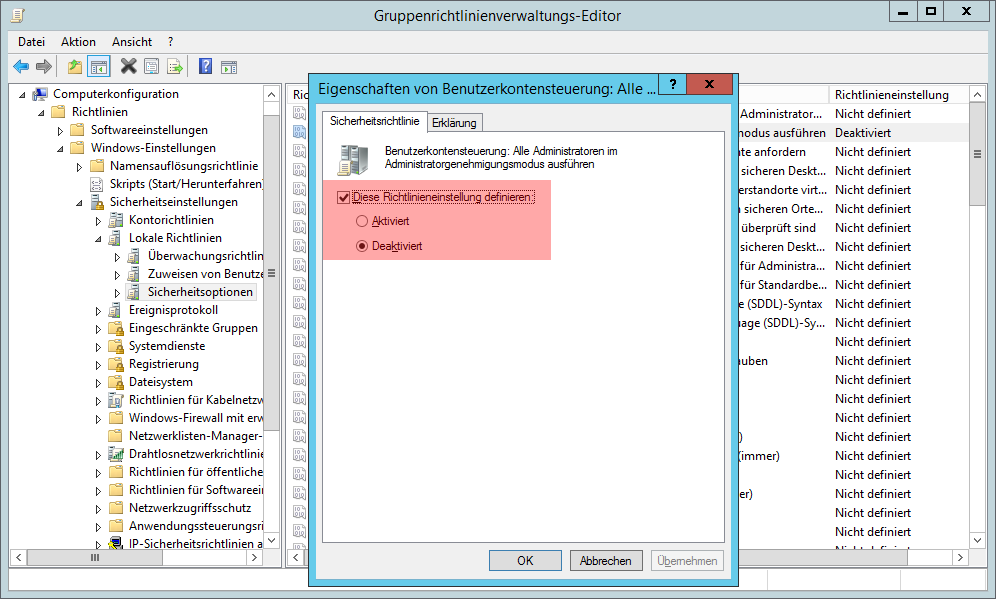Click the folder Up one level icon
This screenshot has height=599, width=996.
(75, 67)
